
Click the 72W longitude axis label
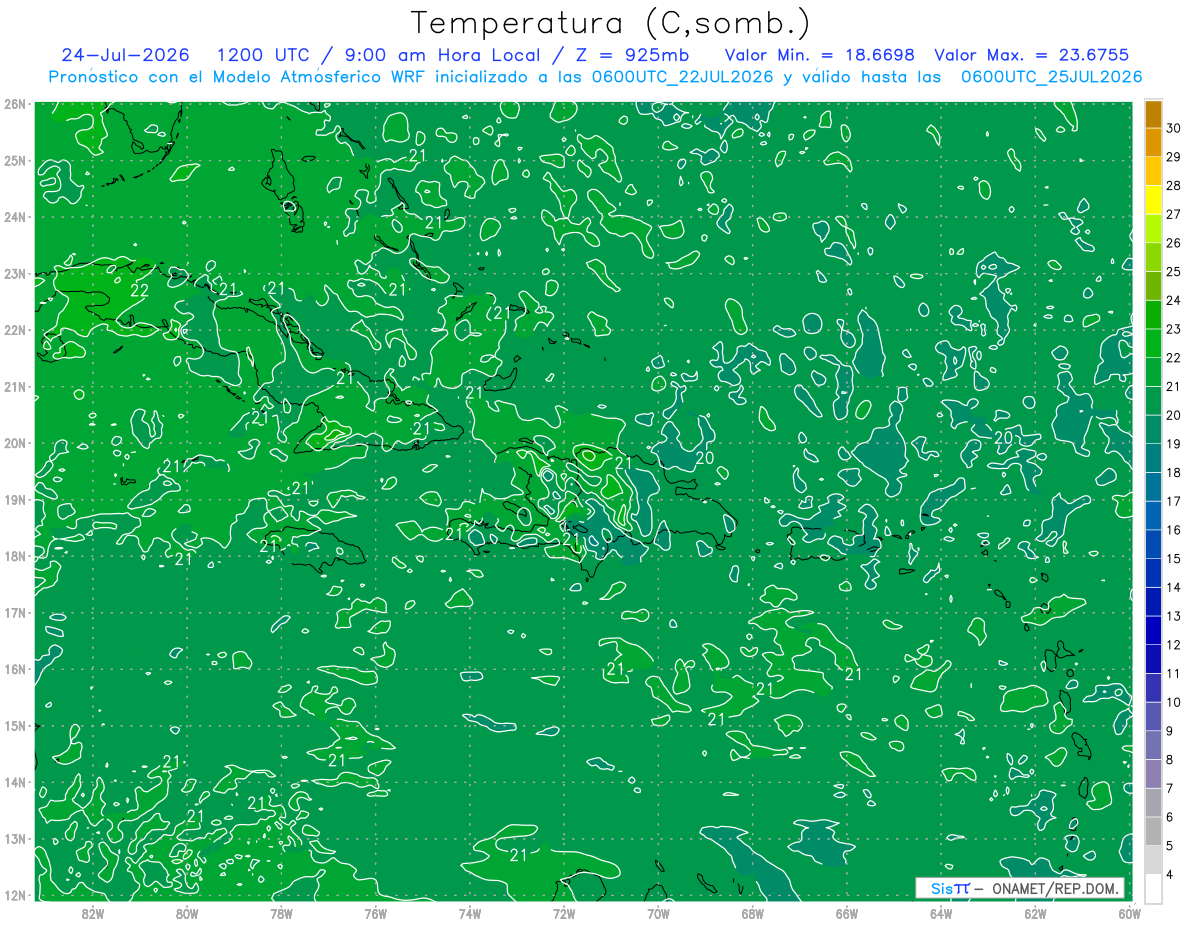coord(564,912)
